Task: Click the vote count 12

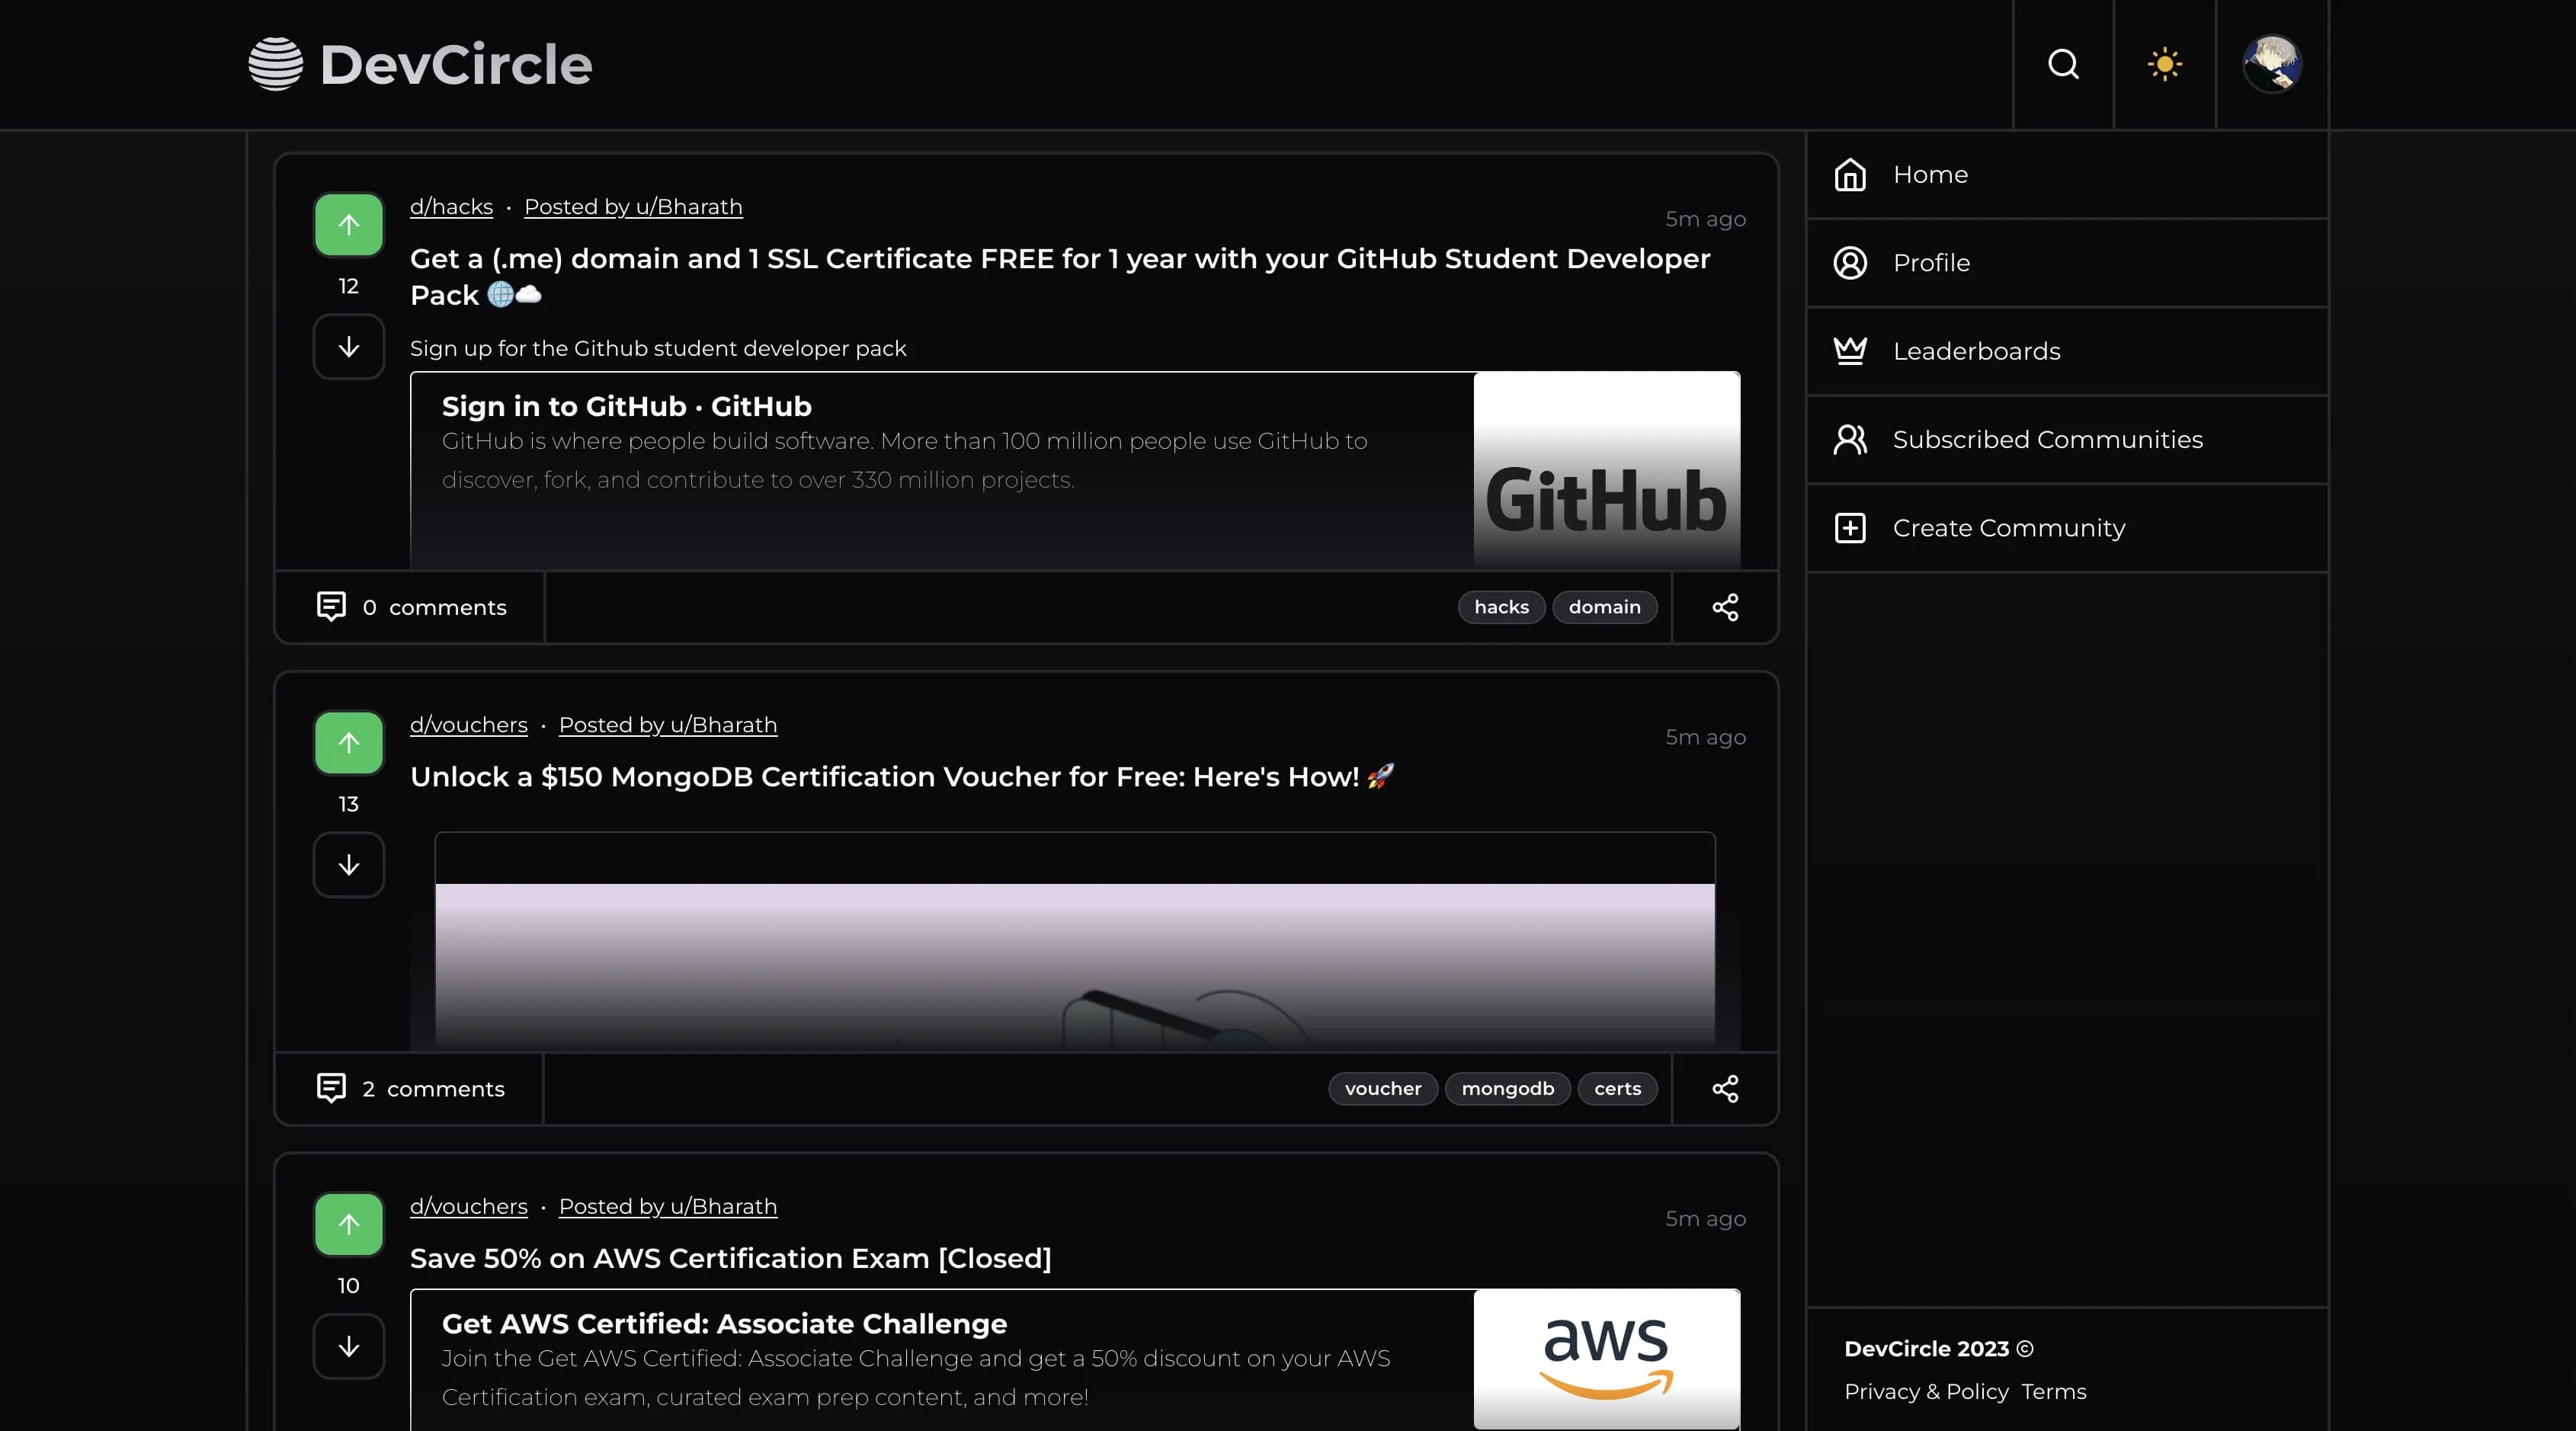Action: tap(348, 286)
